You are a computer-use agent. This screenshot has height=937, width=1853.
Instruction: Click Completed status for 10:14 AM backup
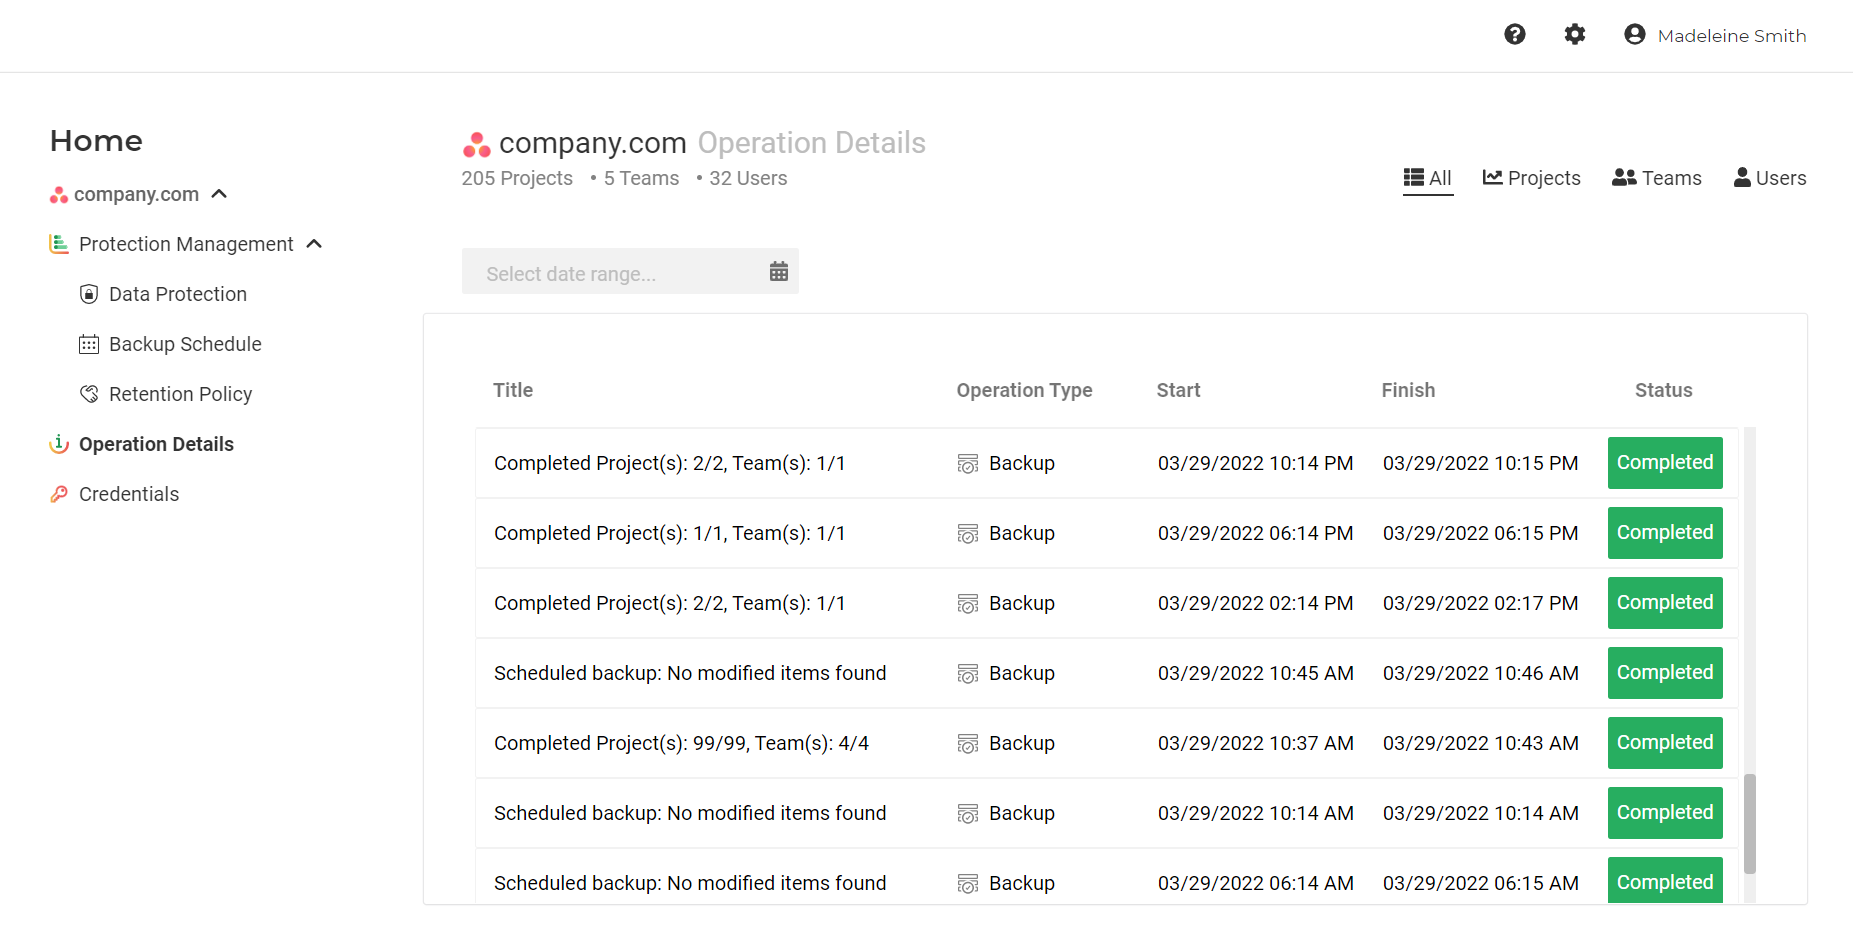click(1665, 813)
